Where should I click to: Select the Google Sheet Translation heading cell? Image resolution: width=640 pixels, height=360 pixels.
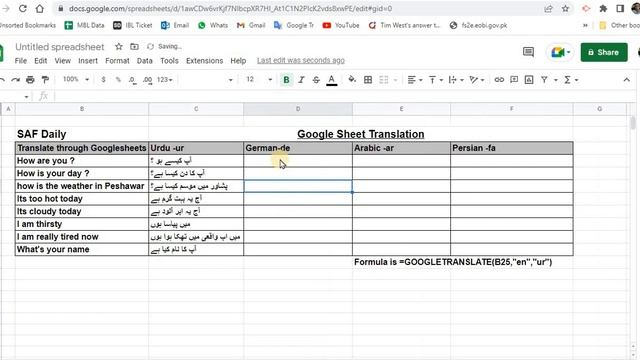coord(360,134)
